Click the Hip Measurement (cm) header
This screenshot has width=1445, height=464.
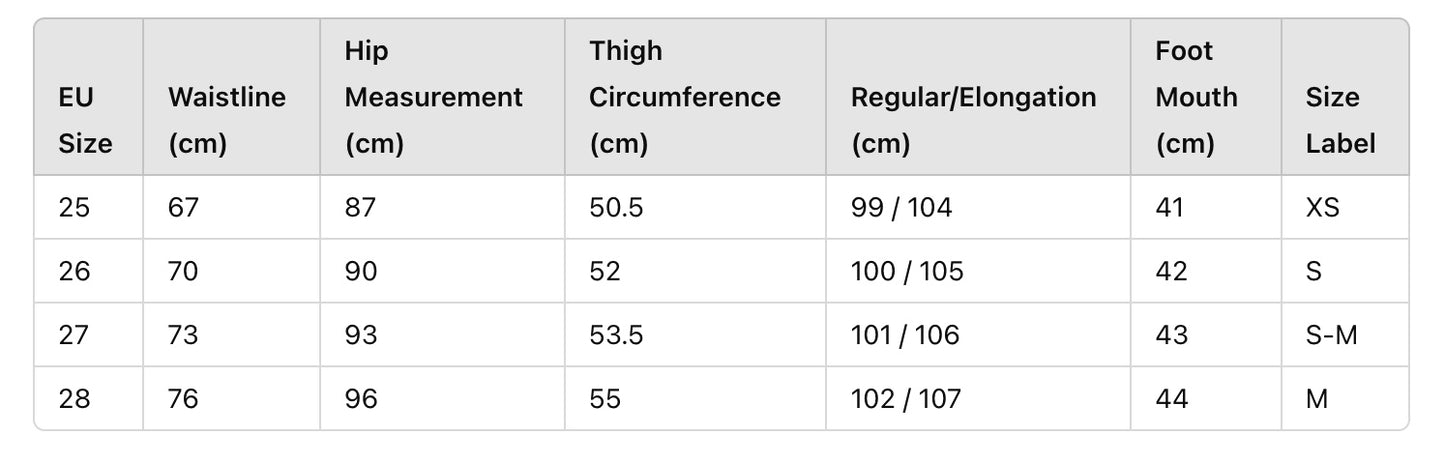point(442,97)
